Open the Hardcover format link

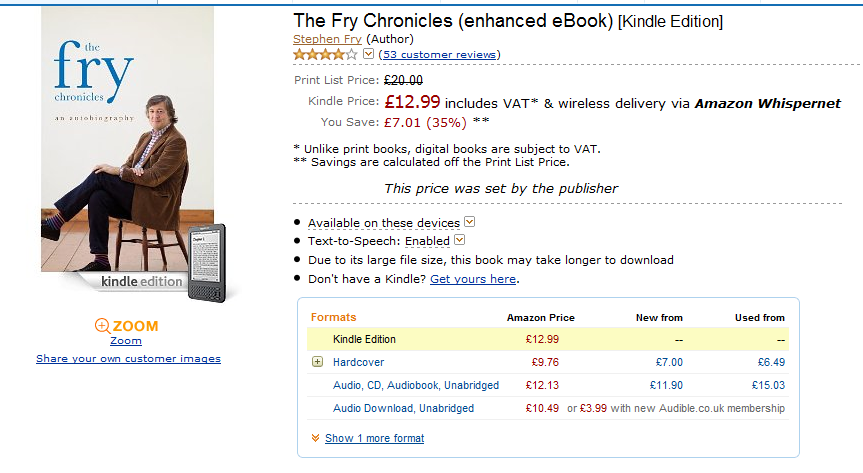358,362
